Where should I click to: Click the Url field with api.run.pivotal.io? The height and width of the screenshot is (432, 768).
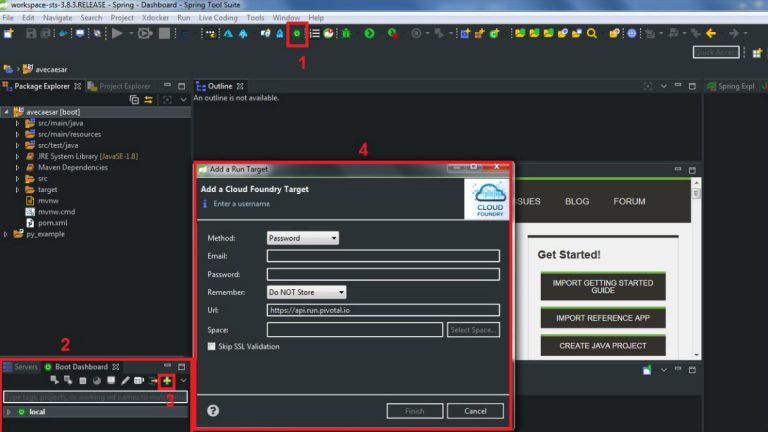[383, 310]
